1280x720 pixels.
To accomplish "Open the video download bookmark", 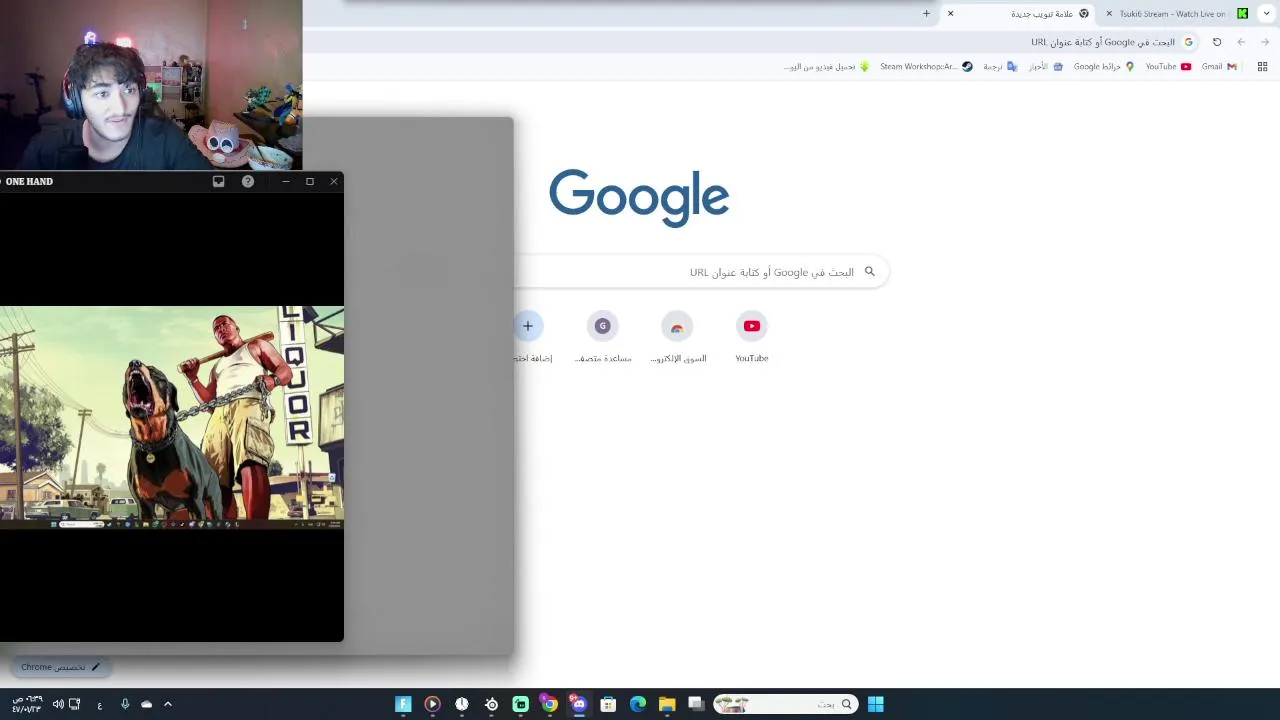I will click(x=826, y=67).
